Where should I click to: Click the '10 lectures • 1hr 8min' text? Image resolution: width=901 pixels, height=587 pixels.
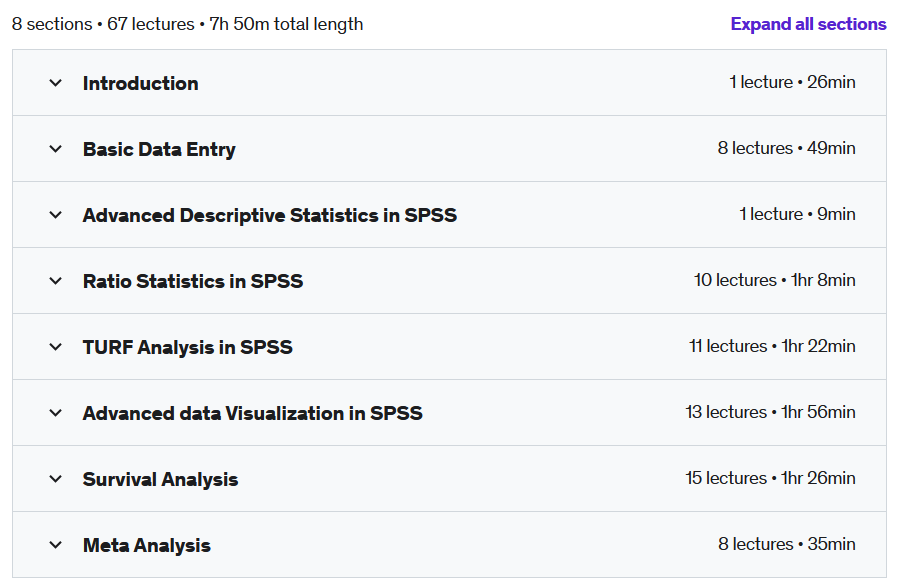[x=775, y=280]
